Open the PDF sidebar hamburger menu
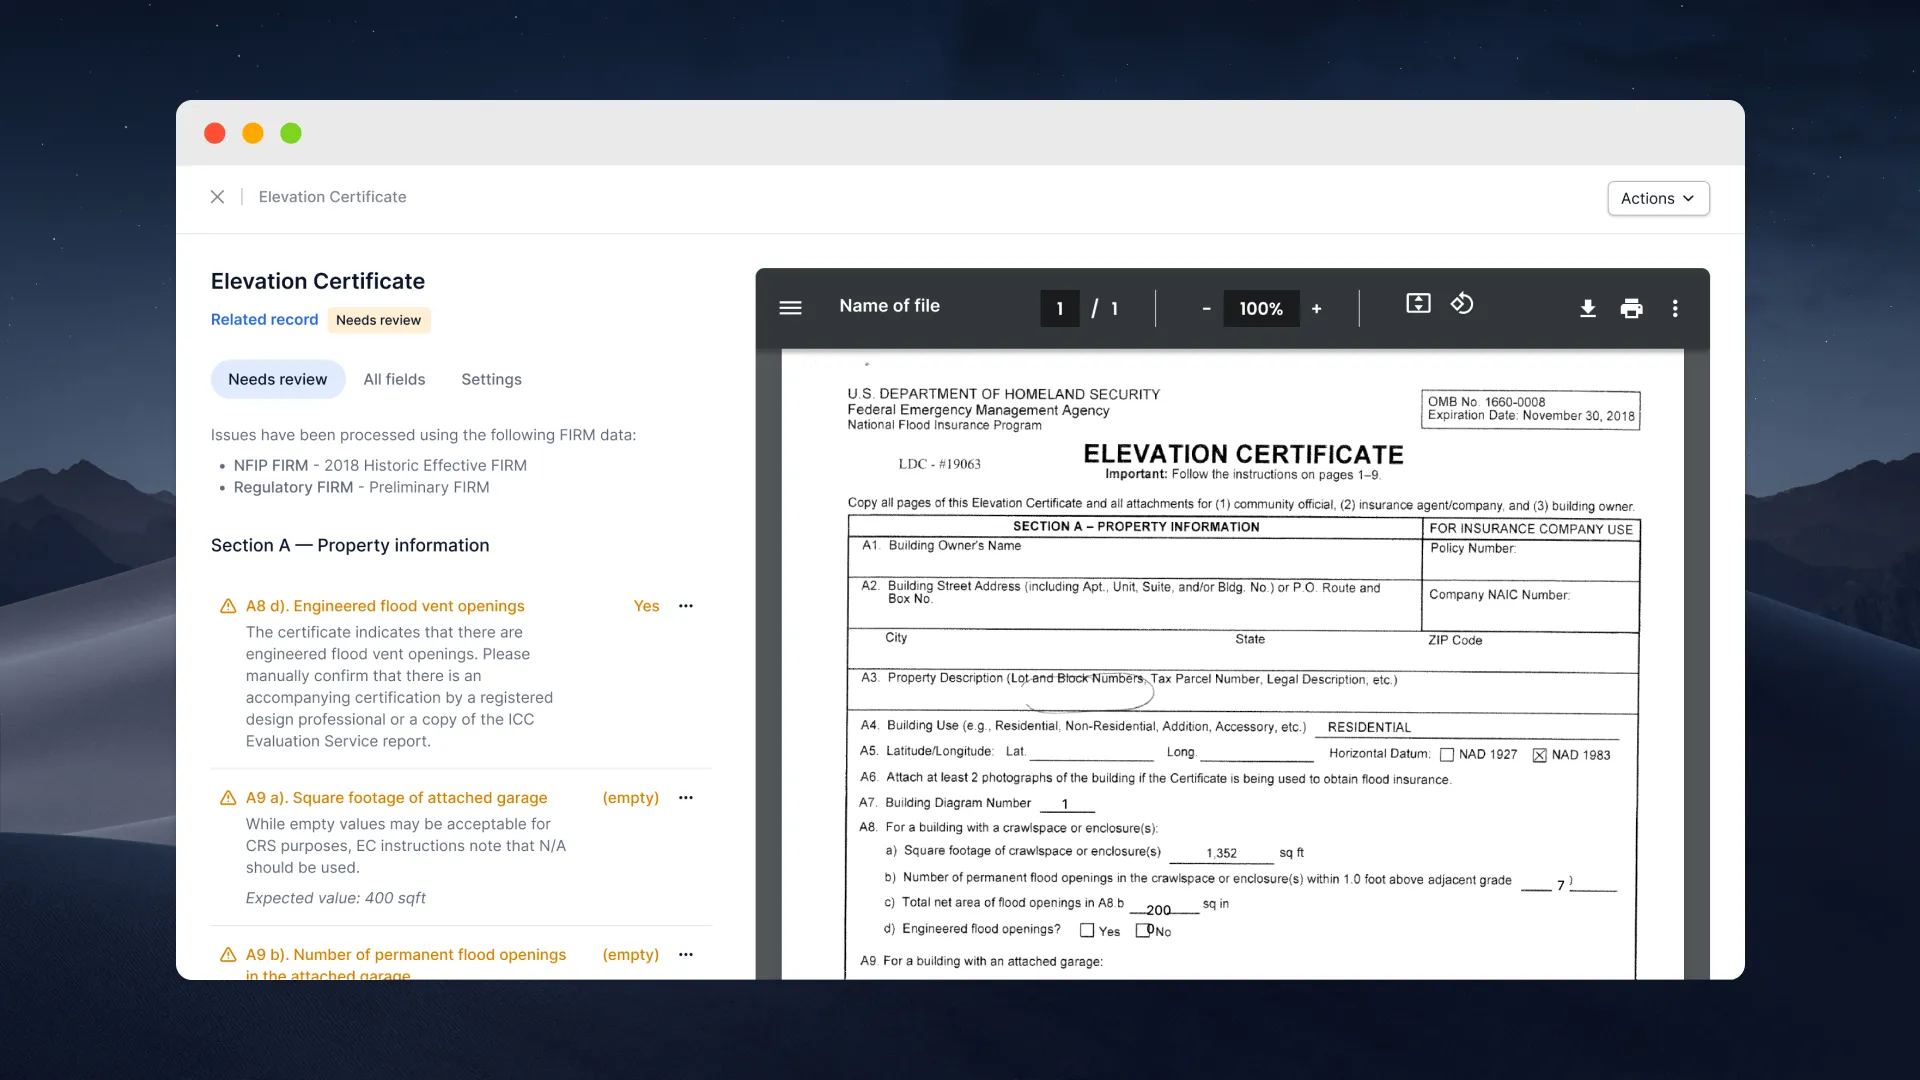Viewport: 1920px width, 1080px height. coord(790,308)
